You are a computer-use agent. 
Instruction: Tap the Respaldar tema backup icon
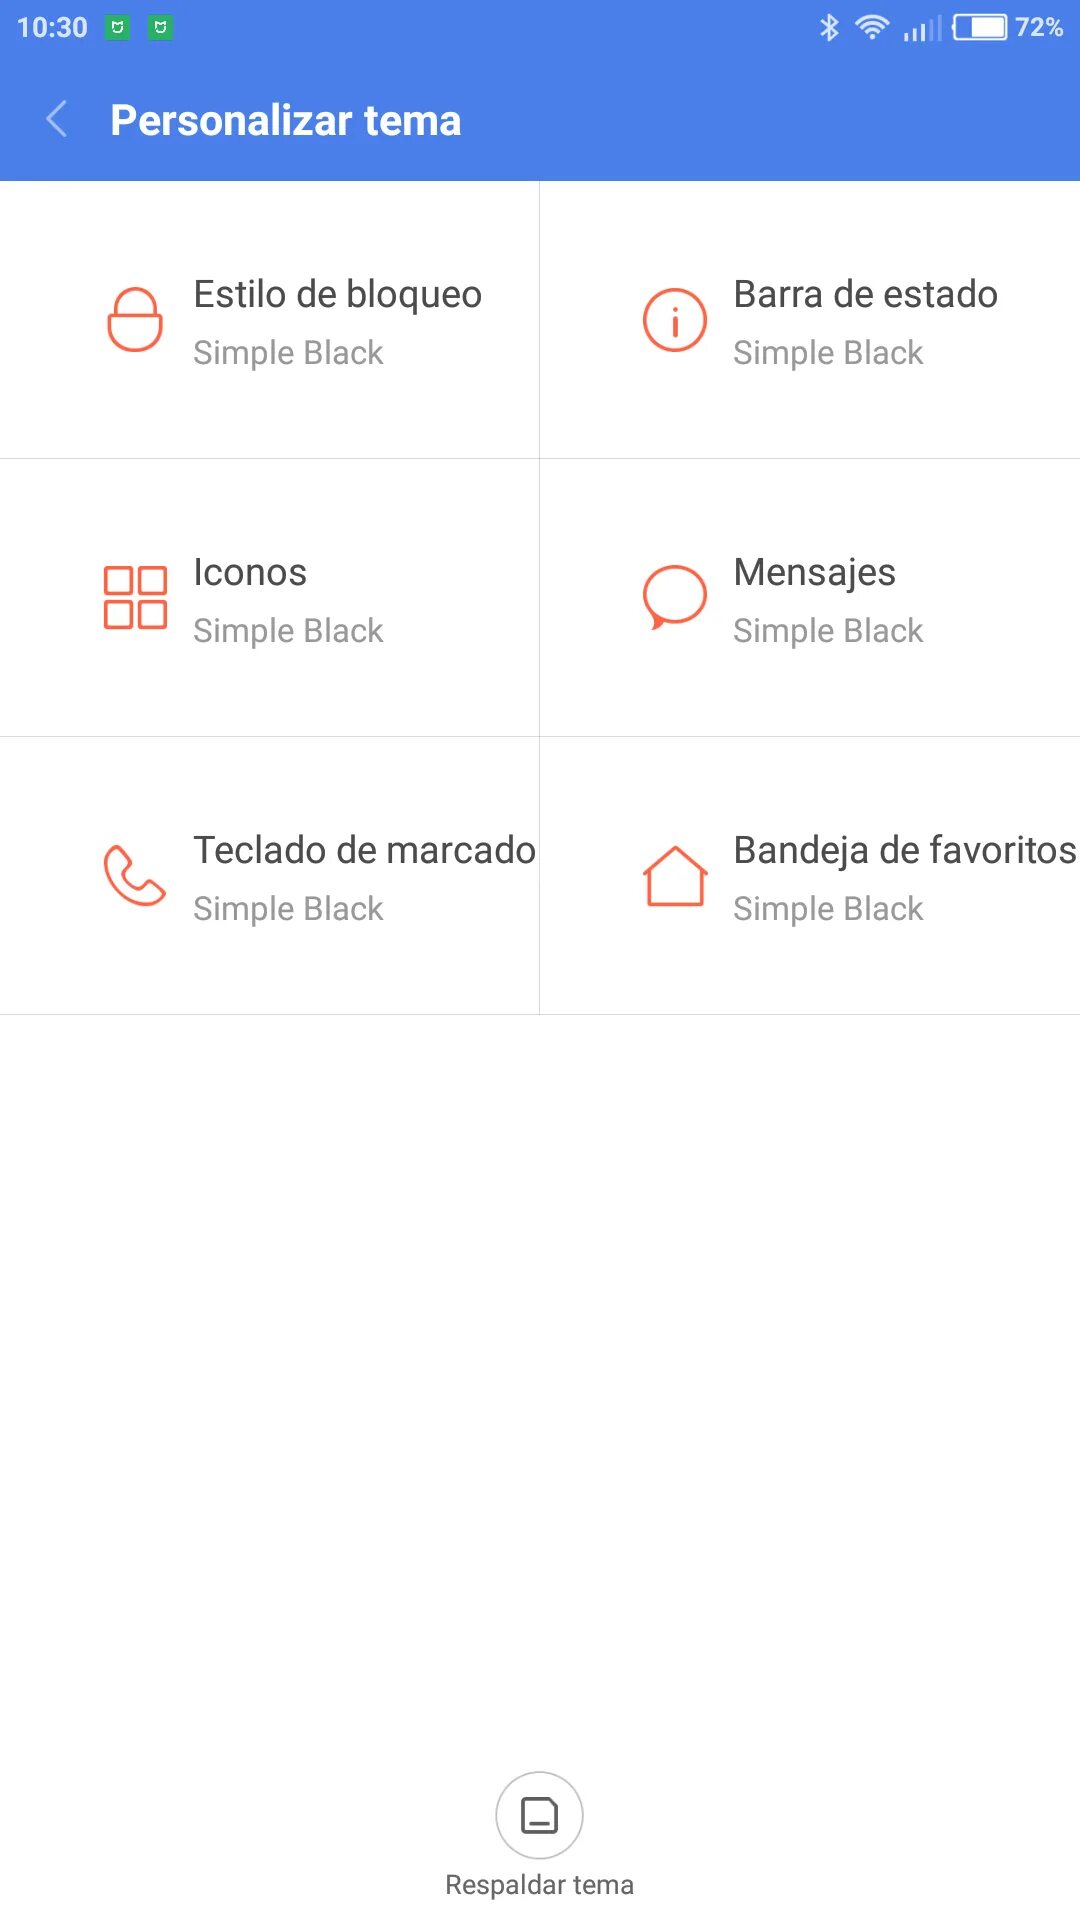(539, 1815)
